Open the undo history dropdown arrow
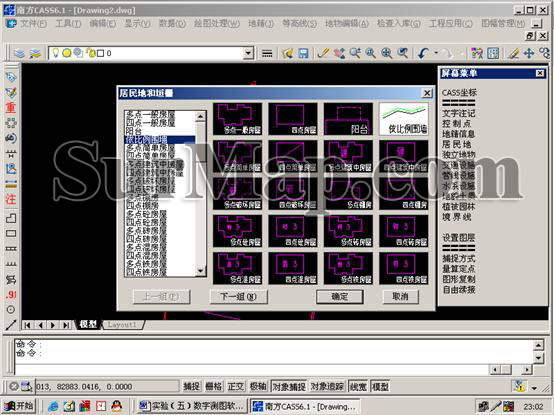 tap(436, 53)
